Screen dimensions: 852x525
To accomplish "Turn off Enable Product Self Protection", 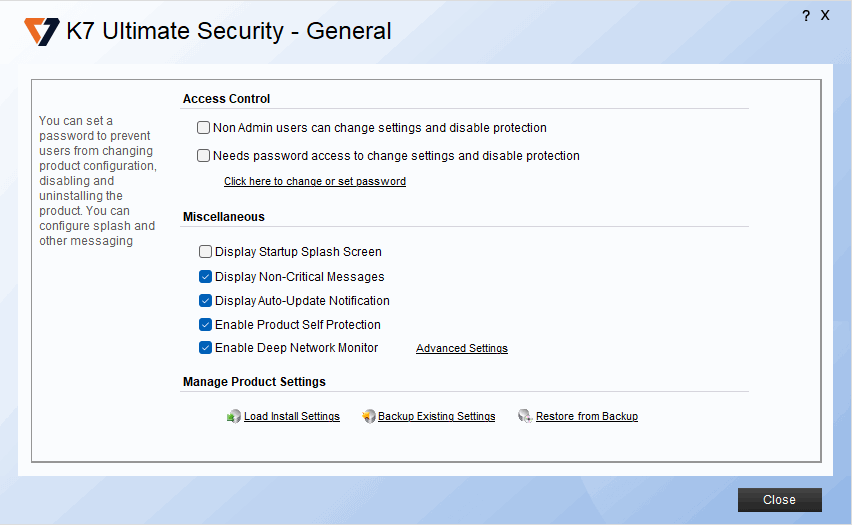I will pyautogui.click(x=206, y=325).
